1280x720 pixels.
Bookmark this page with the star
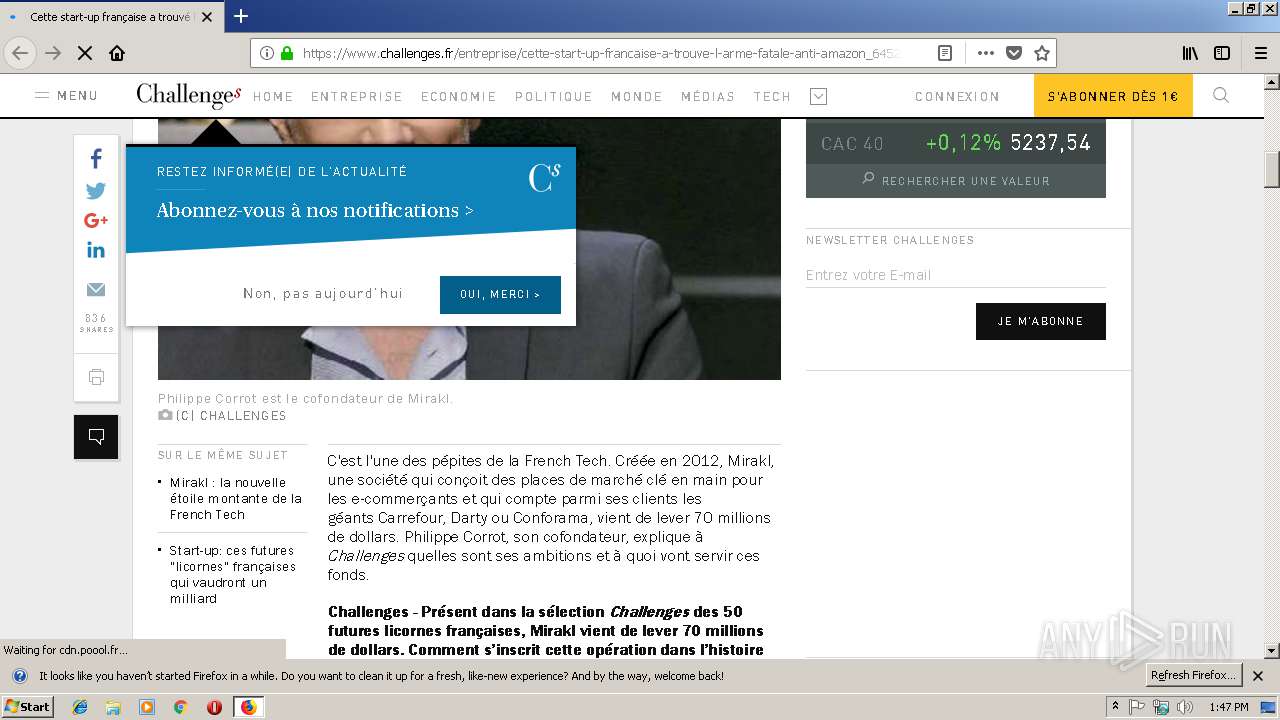1041,53
